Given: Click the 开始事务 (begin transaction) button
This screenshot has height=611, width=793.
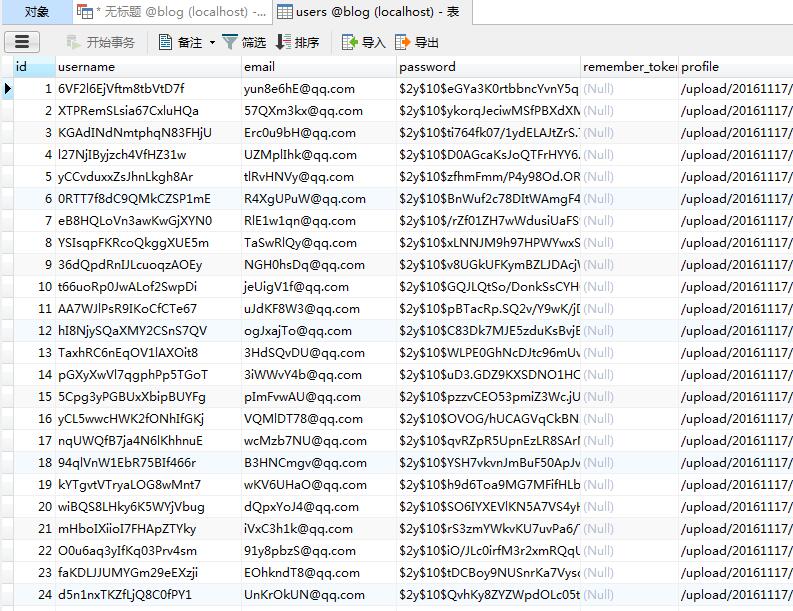Looking at the screenshot, I should coord(100,42).
